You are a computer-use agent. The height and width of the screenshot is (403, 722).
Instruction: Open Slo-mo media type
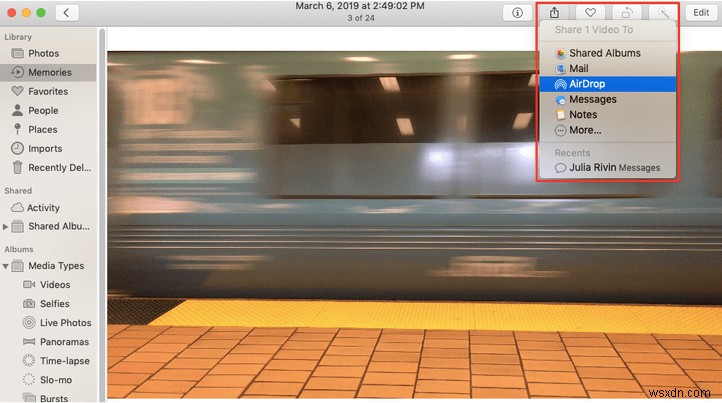click(x=48, y=380)
